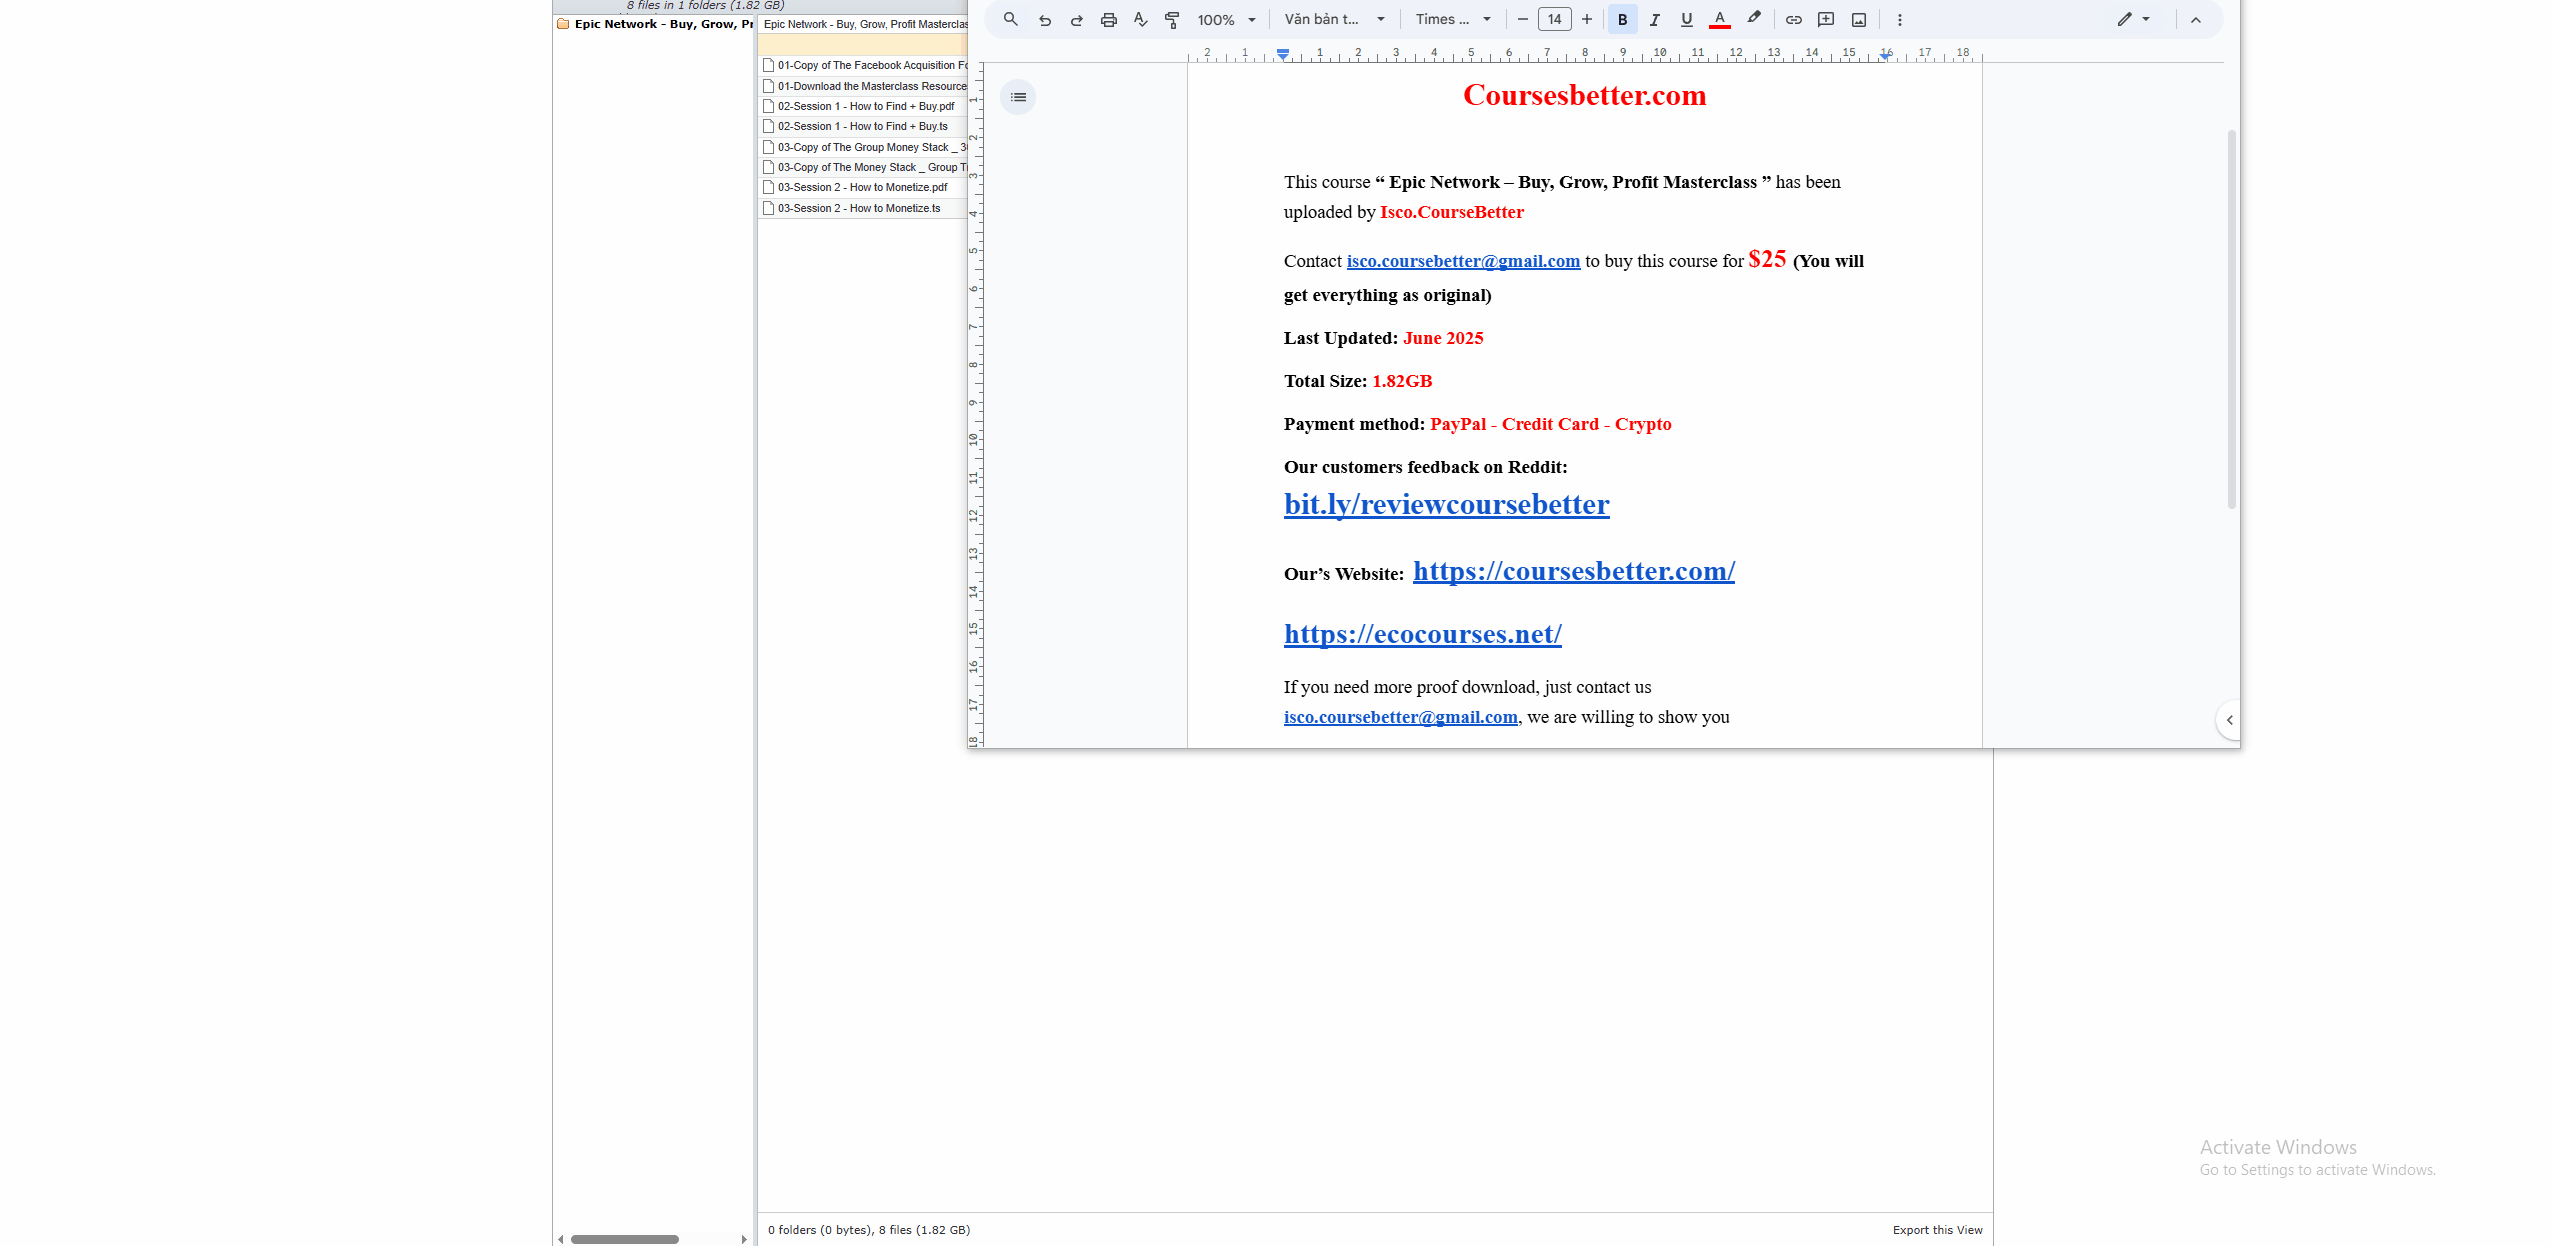Open the text style dropdown
The height and width of the screenshot is (1246, 2551).
point(1334,19)
